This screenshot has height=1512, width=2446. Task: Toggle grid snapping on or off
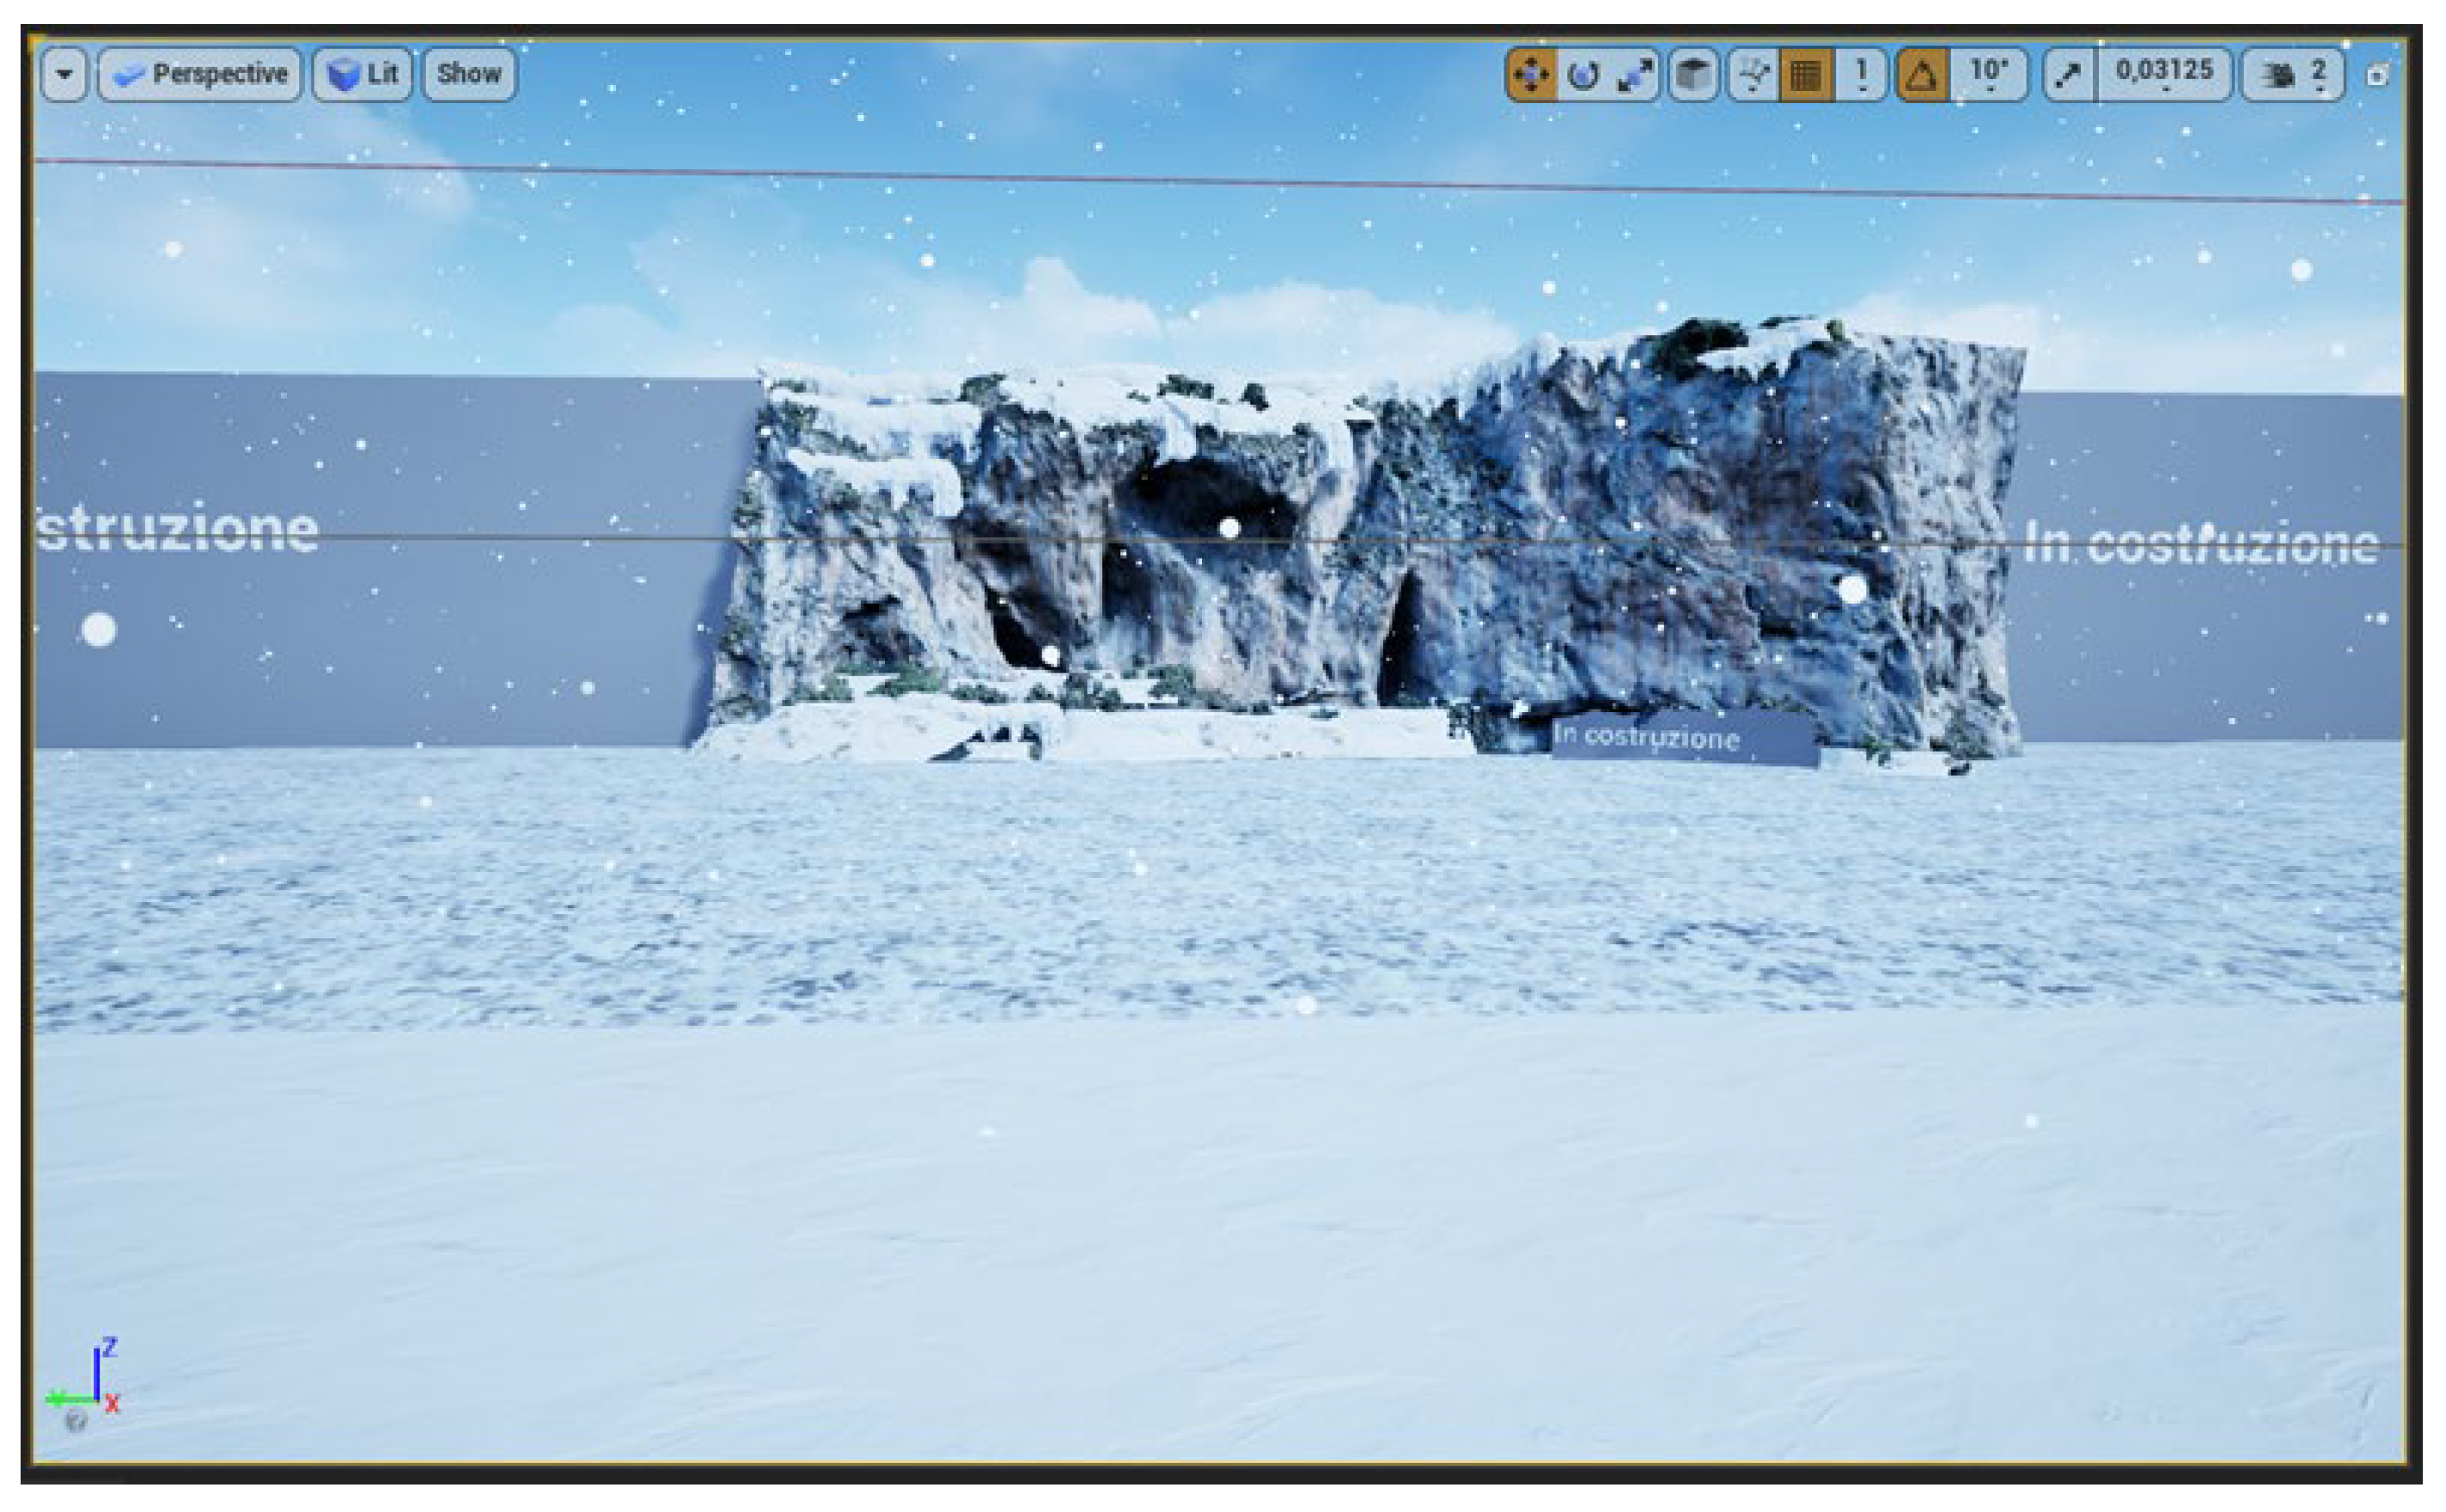(1806, 75)
